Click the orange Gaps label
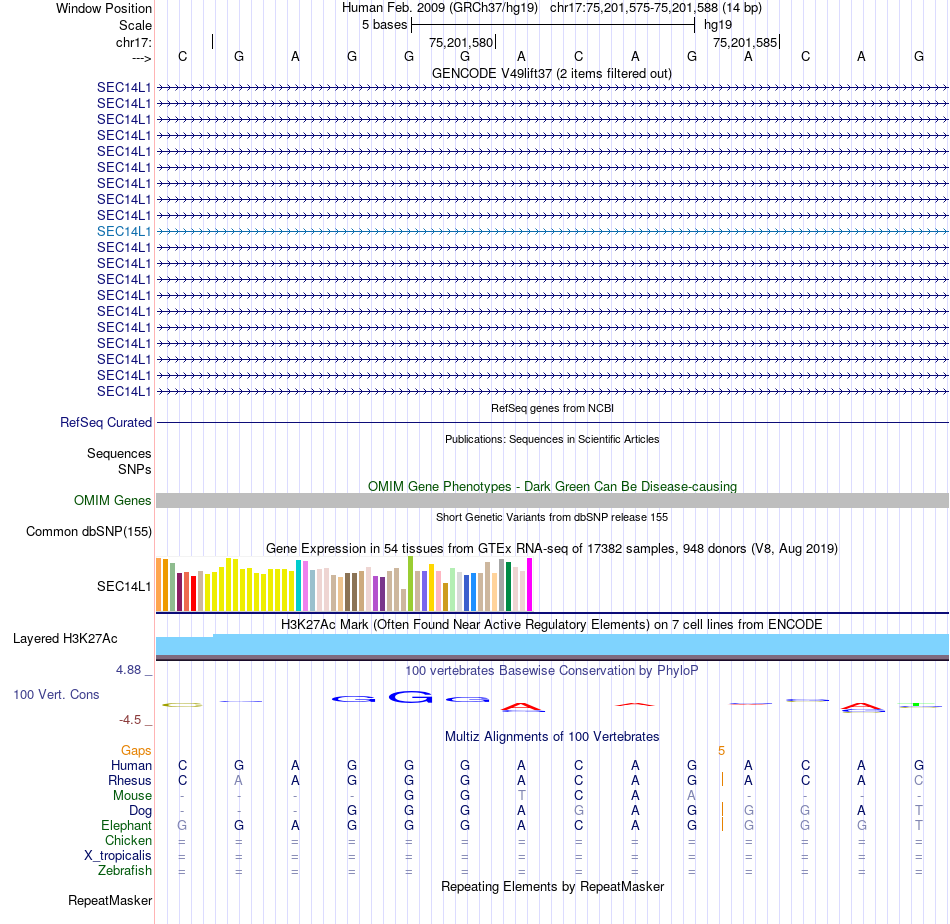This screenshot has width=950, height=924. [136, 751]
